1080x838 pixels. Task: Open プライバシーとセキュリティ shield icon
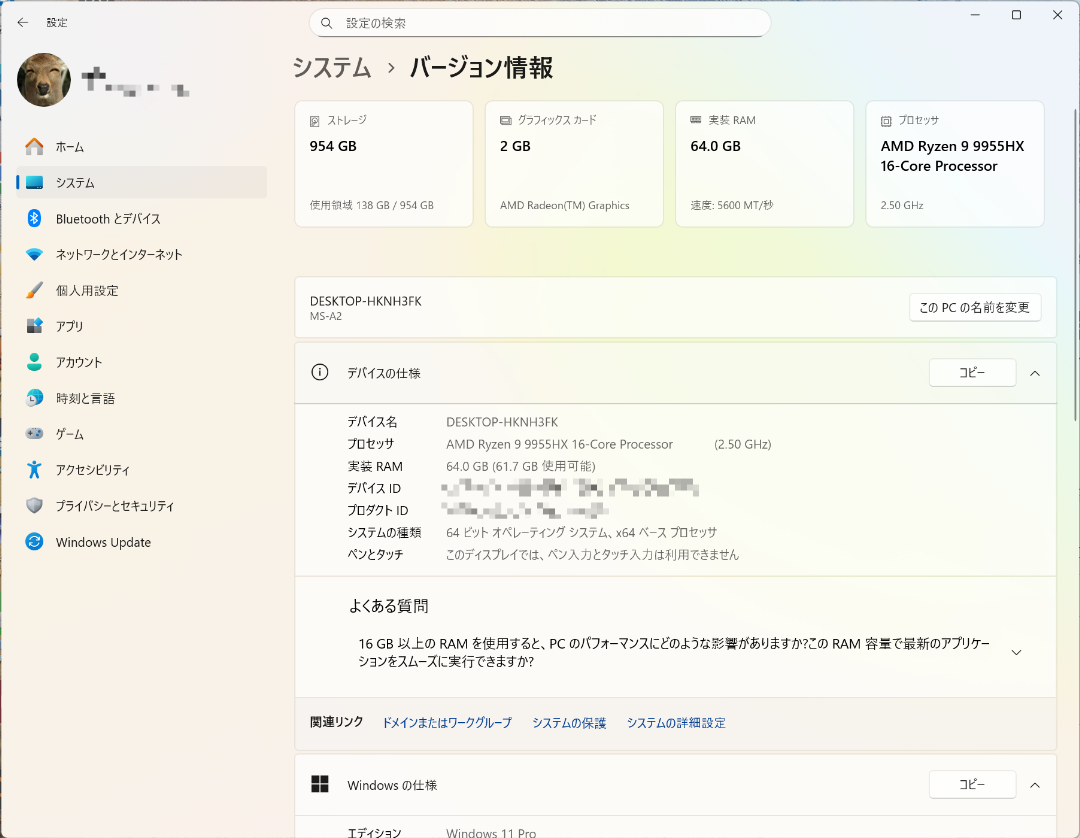[34, 506]
